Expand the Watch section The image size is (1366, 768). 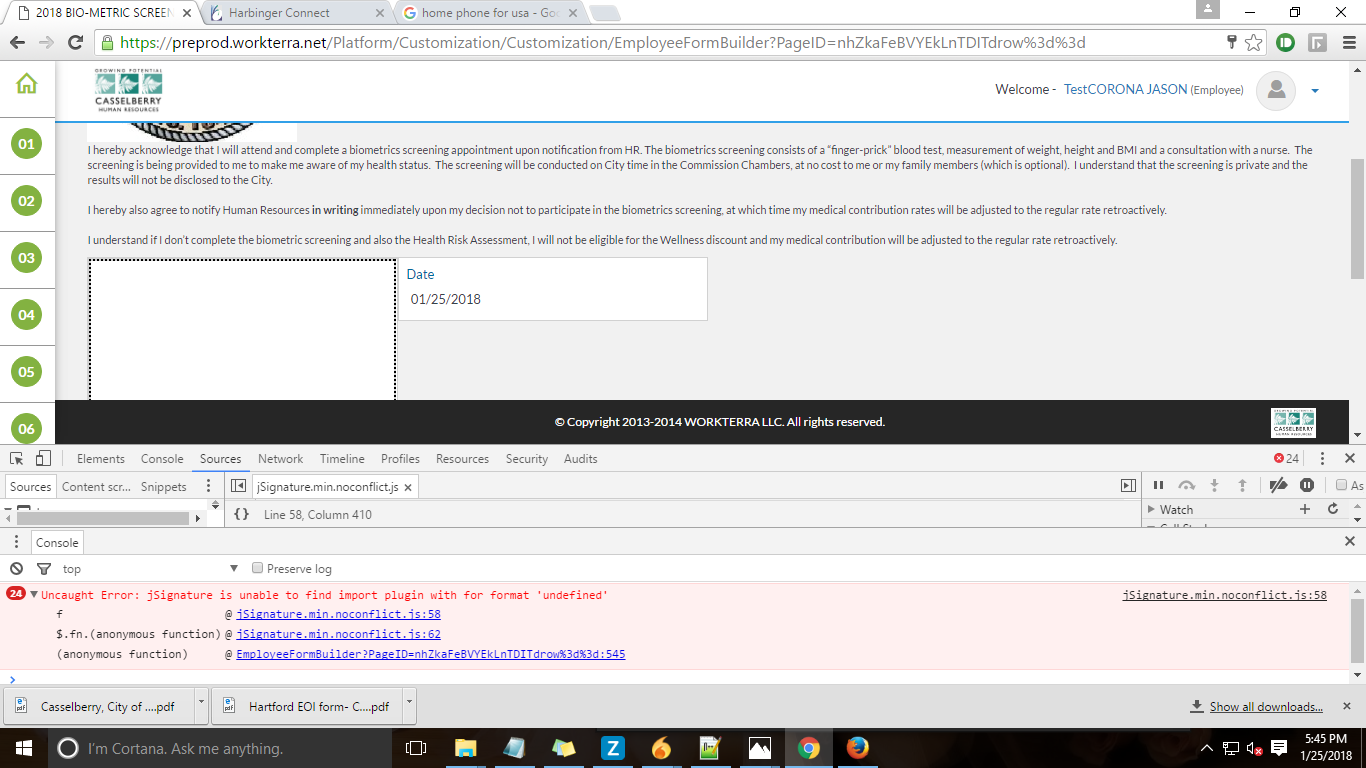(1151, 510)
